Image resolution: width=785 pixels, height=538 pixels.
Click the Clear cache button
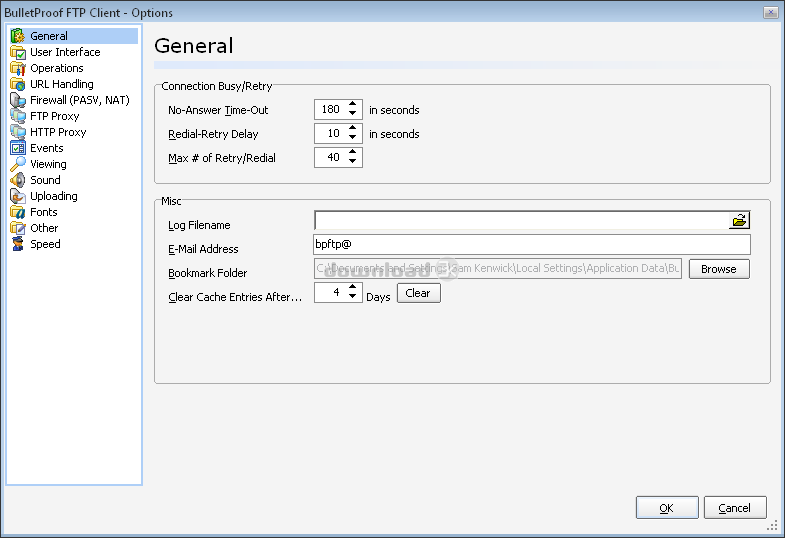point(419,293)
